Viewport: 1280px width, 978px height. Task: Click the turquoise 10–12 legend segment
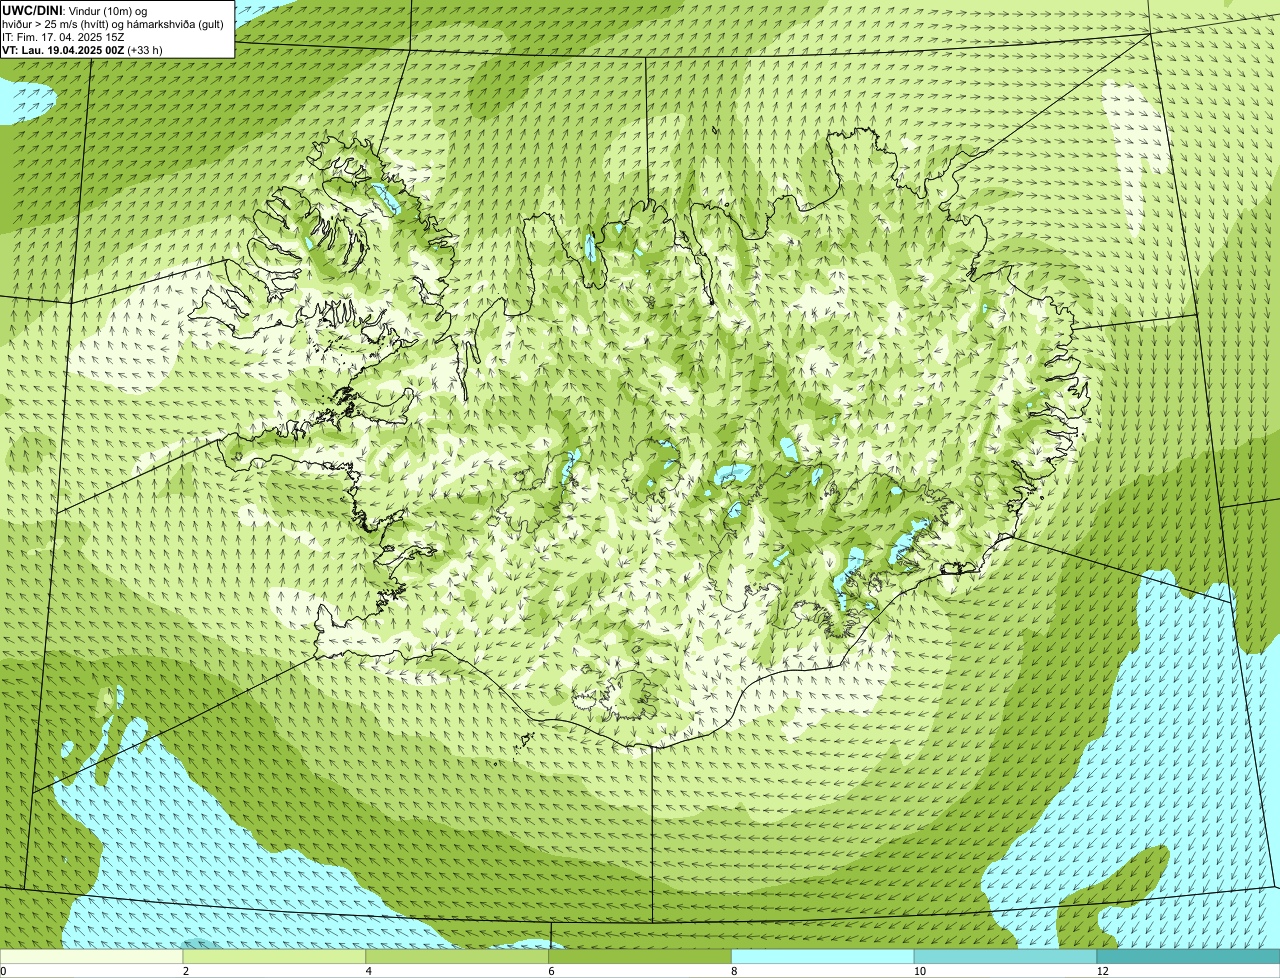click(x=1006, y=956)
